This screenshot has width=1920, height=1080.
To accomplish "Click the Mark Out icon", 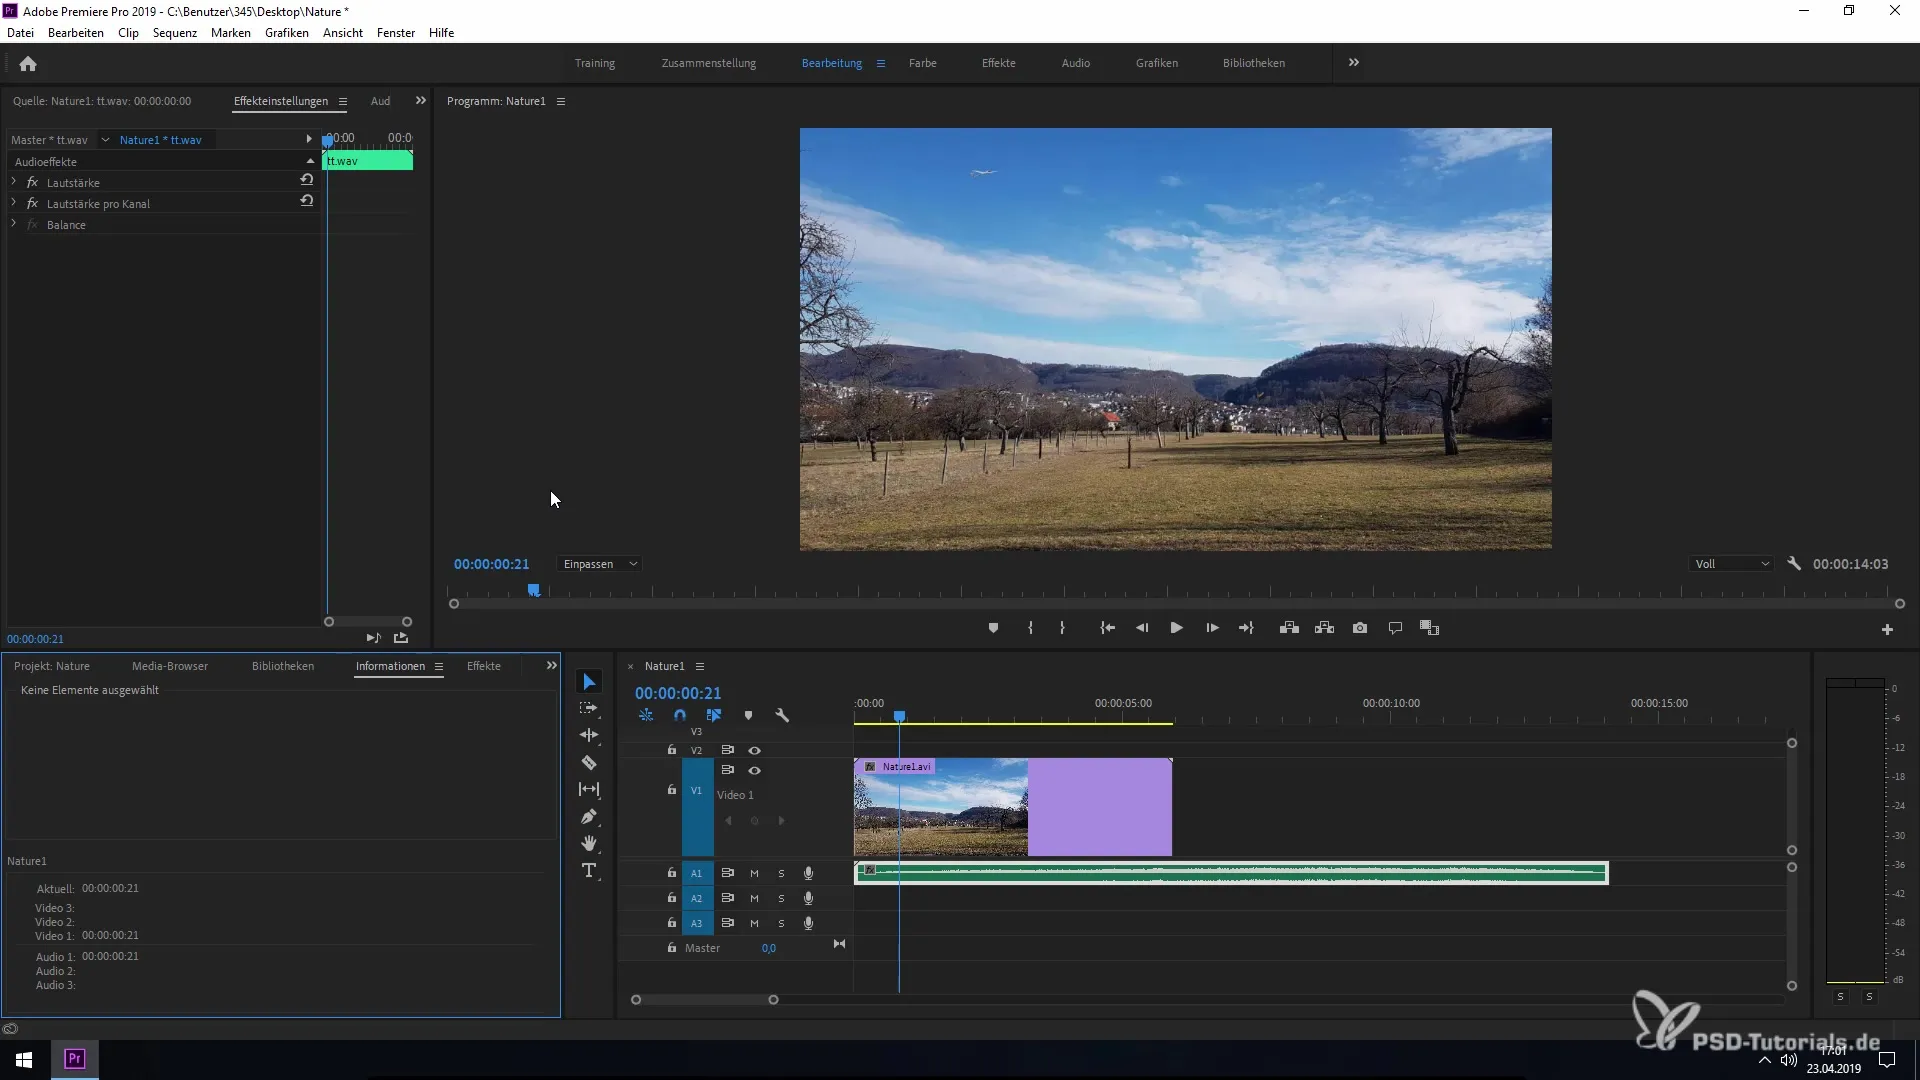I will click(1062, 628).
